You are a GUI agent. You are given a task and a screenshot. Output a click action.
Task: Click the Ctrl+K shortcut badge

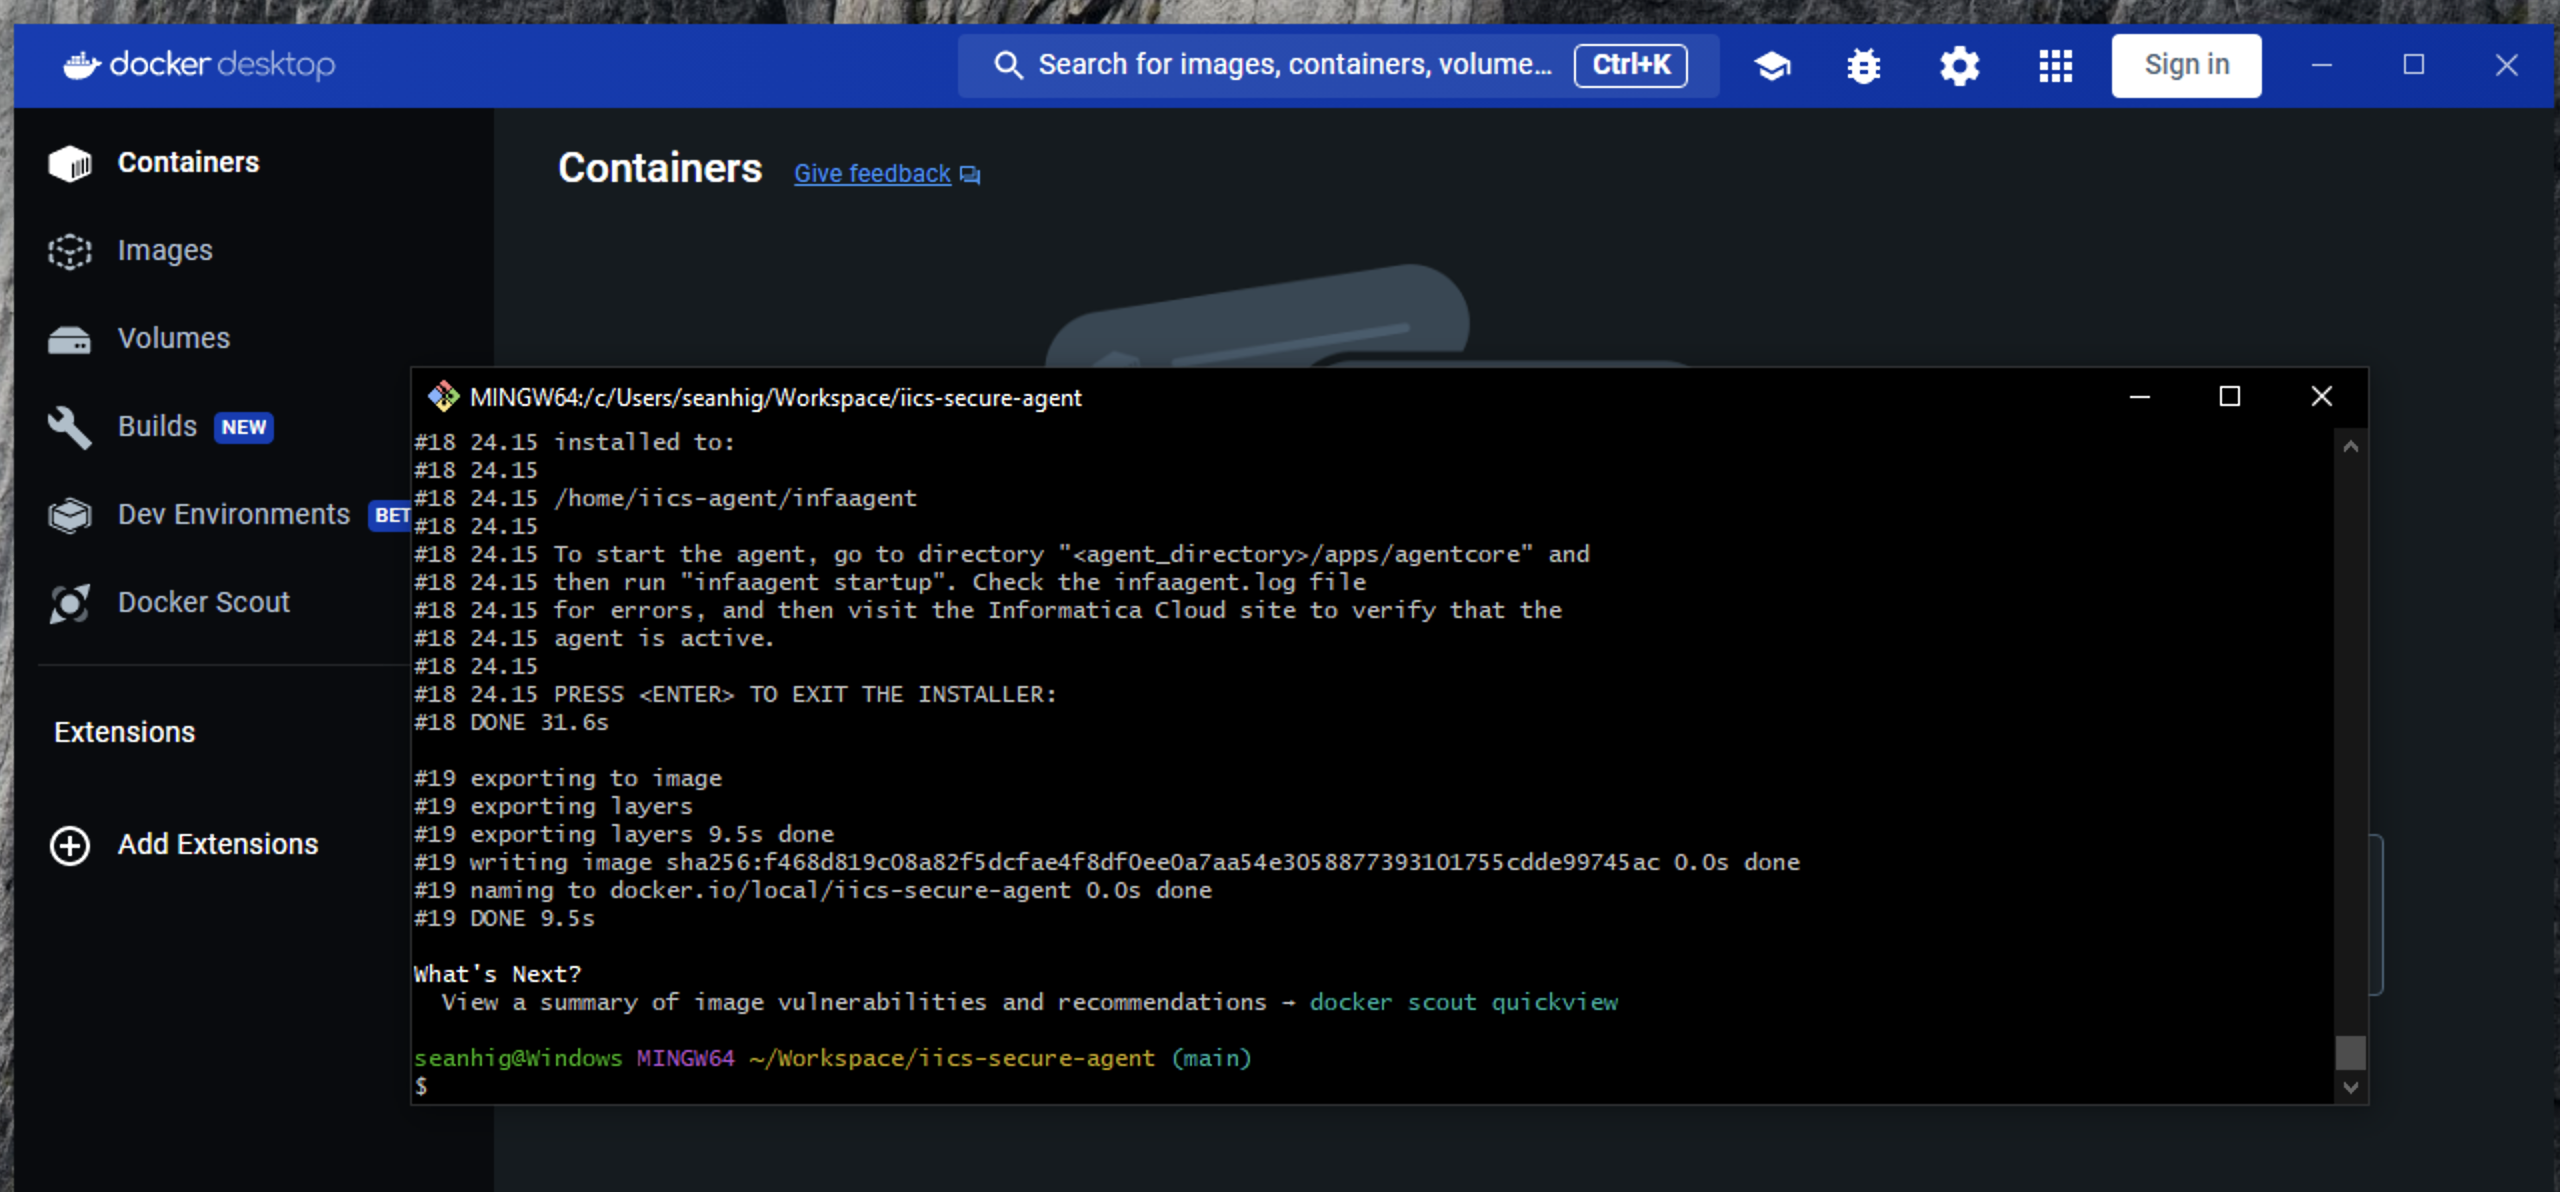1630,65
